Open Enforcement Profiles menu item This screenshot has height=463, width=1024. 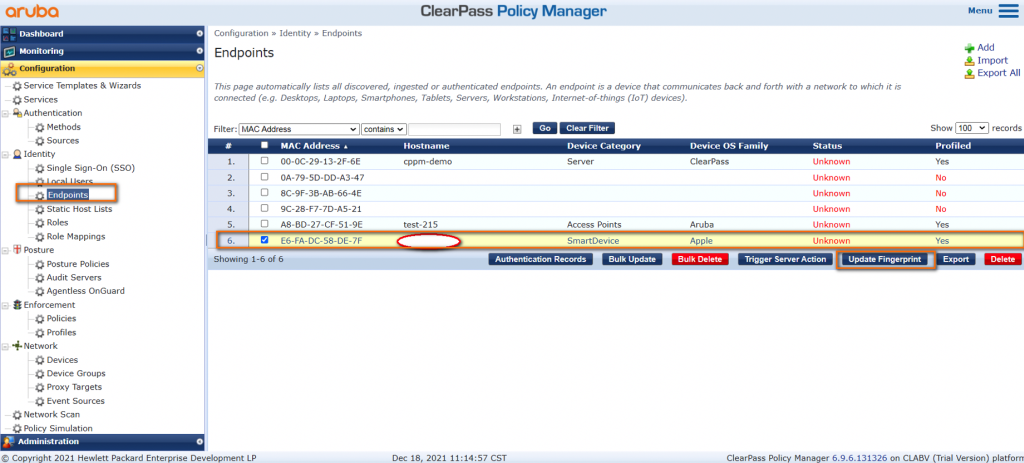[x=61, y=332]
